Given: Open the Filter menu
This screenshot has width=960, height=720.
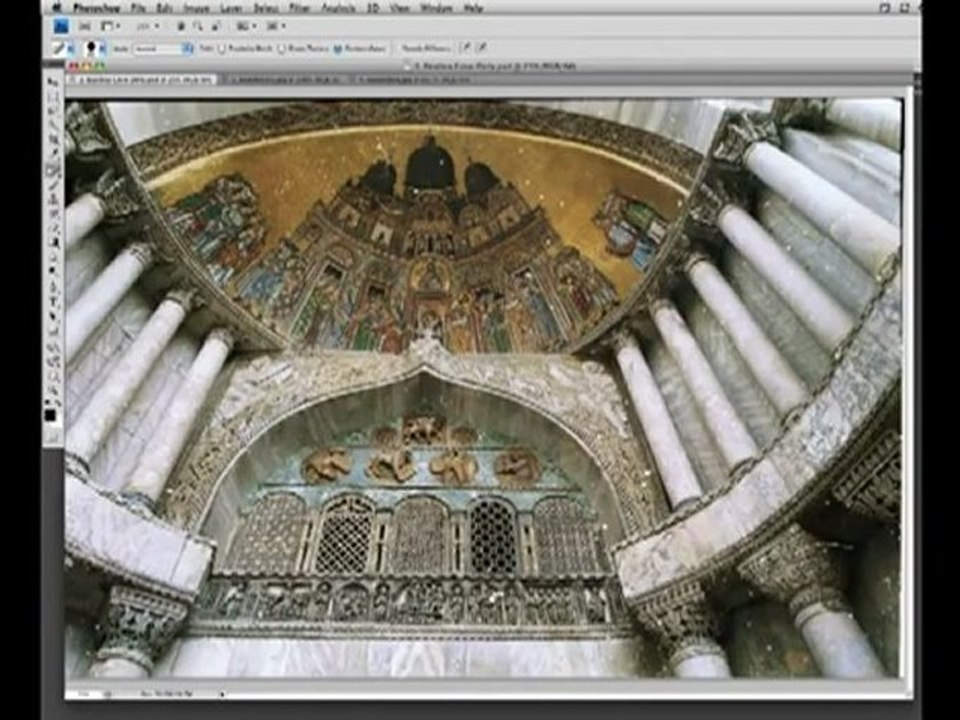Looking at the screenshot, I should click(x=299, y=9).
